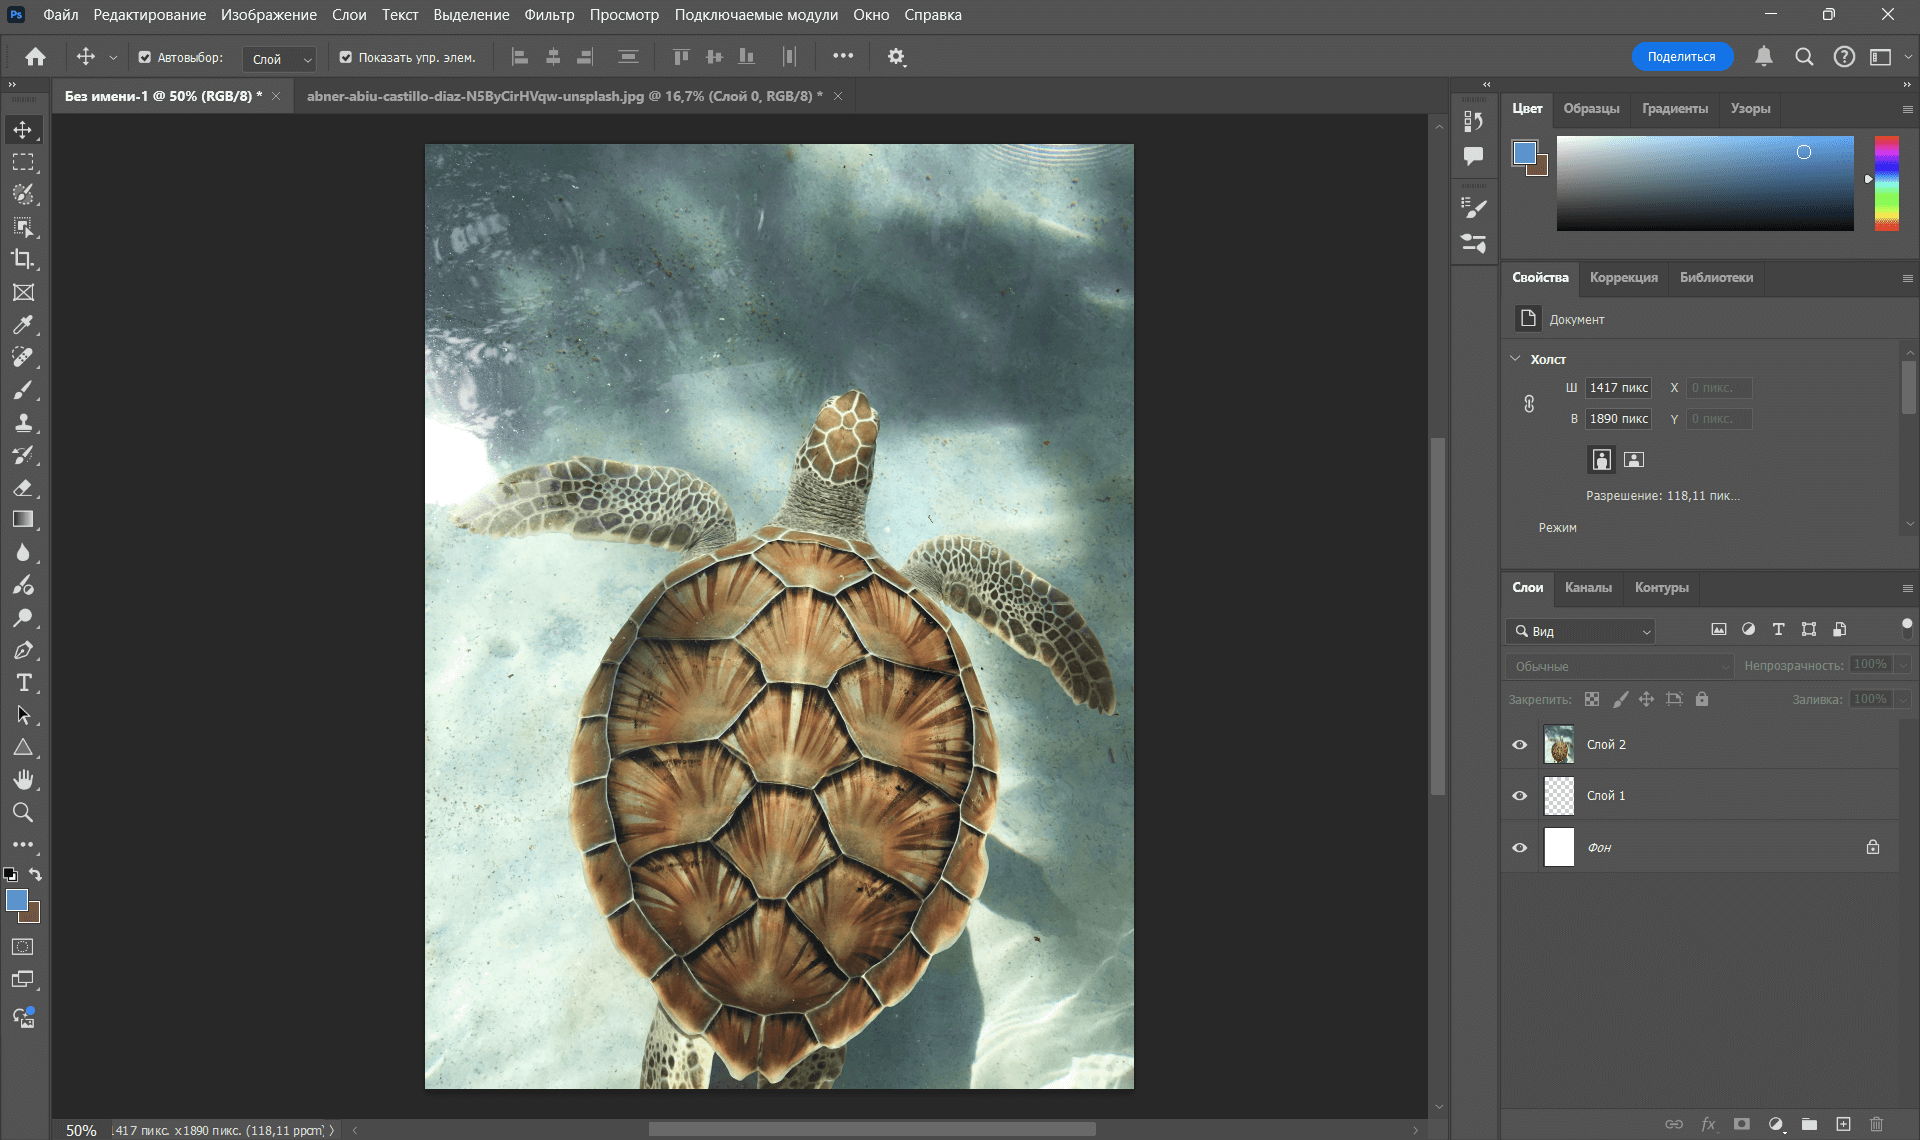Hide the Слой 2 layer
The image size is (1920, 1140).
click(1520, 744)
